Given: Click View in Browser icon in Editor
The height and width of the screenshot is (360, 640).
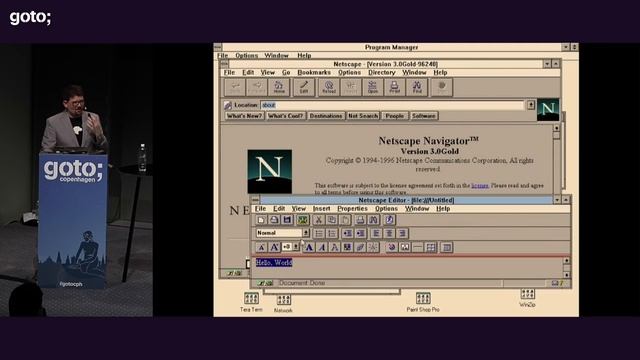Looking at the screenshot, I should pos(302,220).
